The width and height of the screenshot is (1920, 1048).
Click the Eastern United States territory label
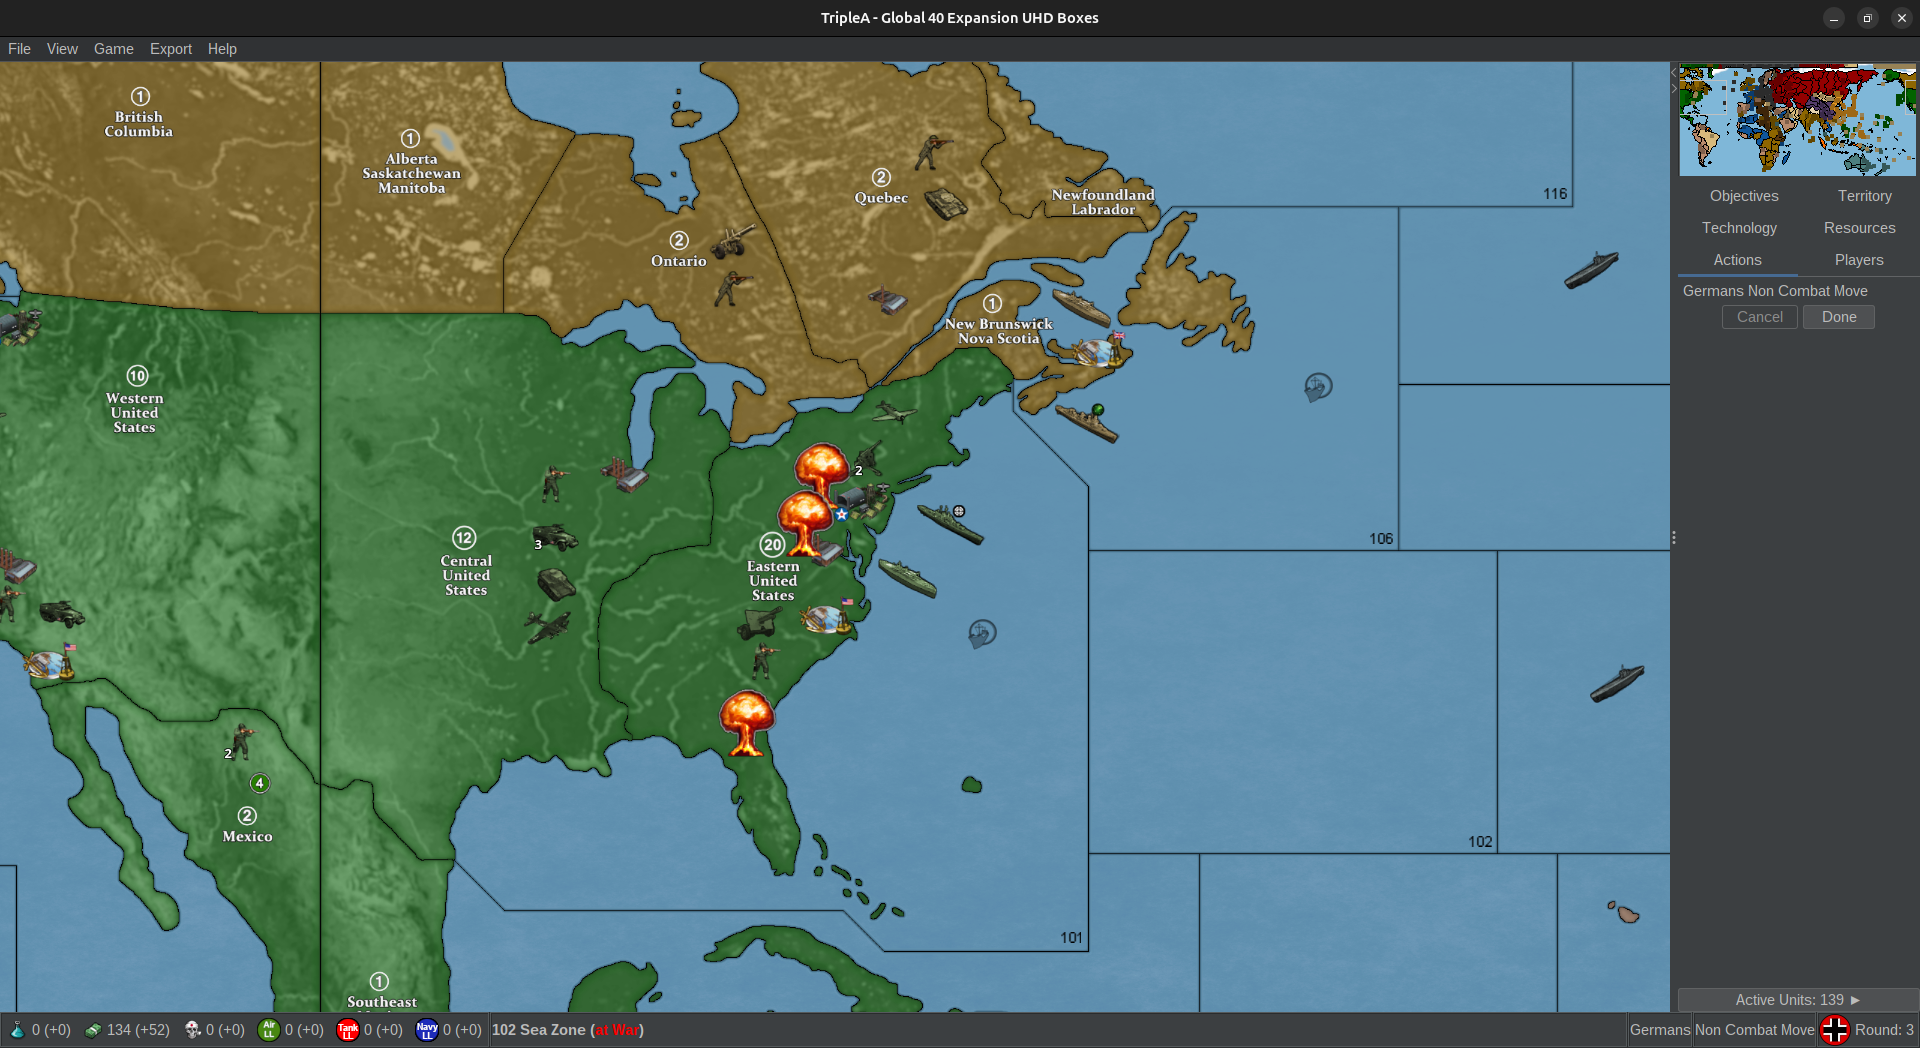[x=773, y=580]
